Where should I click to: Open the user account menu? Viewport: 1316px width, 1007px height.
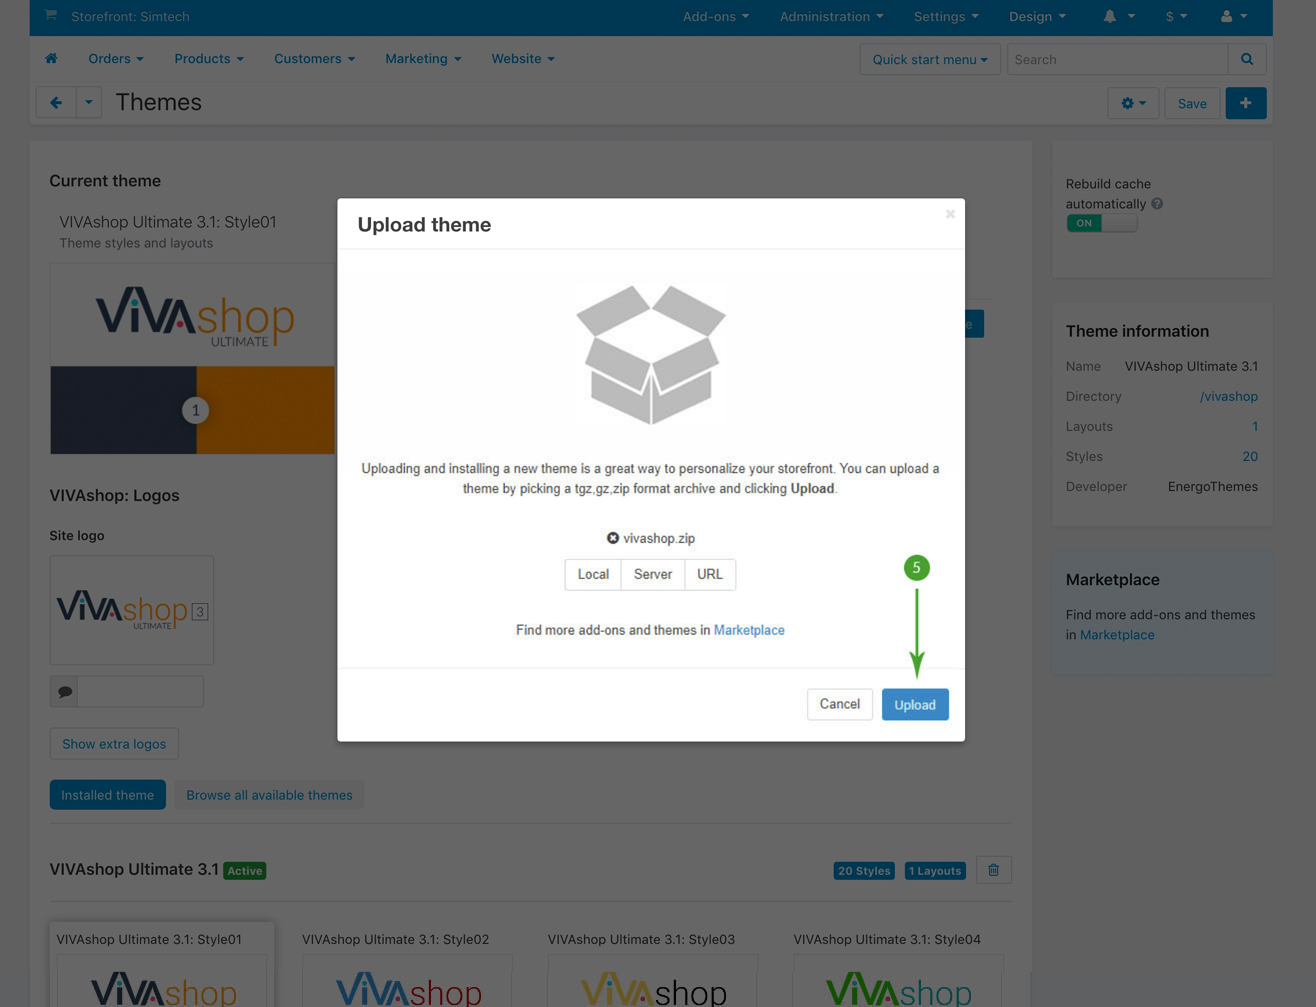[1234, 16]
